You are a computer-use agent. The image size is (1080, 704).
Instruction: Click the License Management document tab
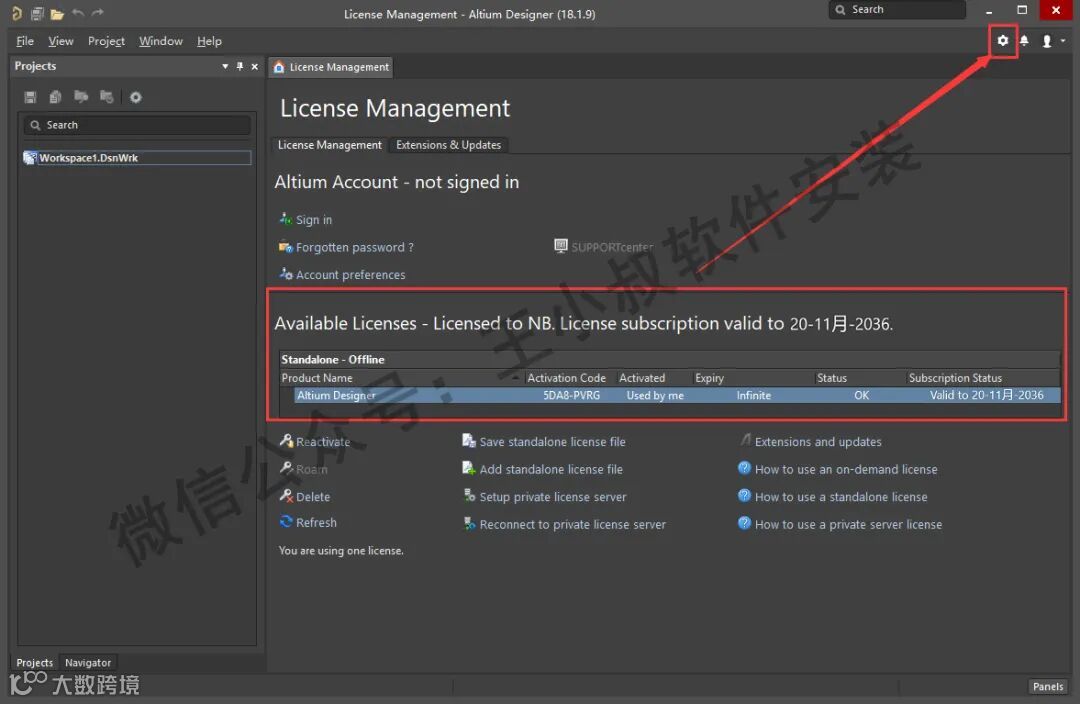tap(331, 67)
